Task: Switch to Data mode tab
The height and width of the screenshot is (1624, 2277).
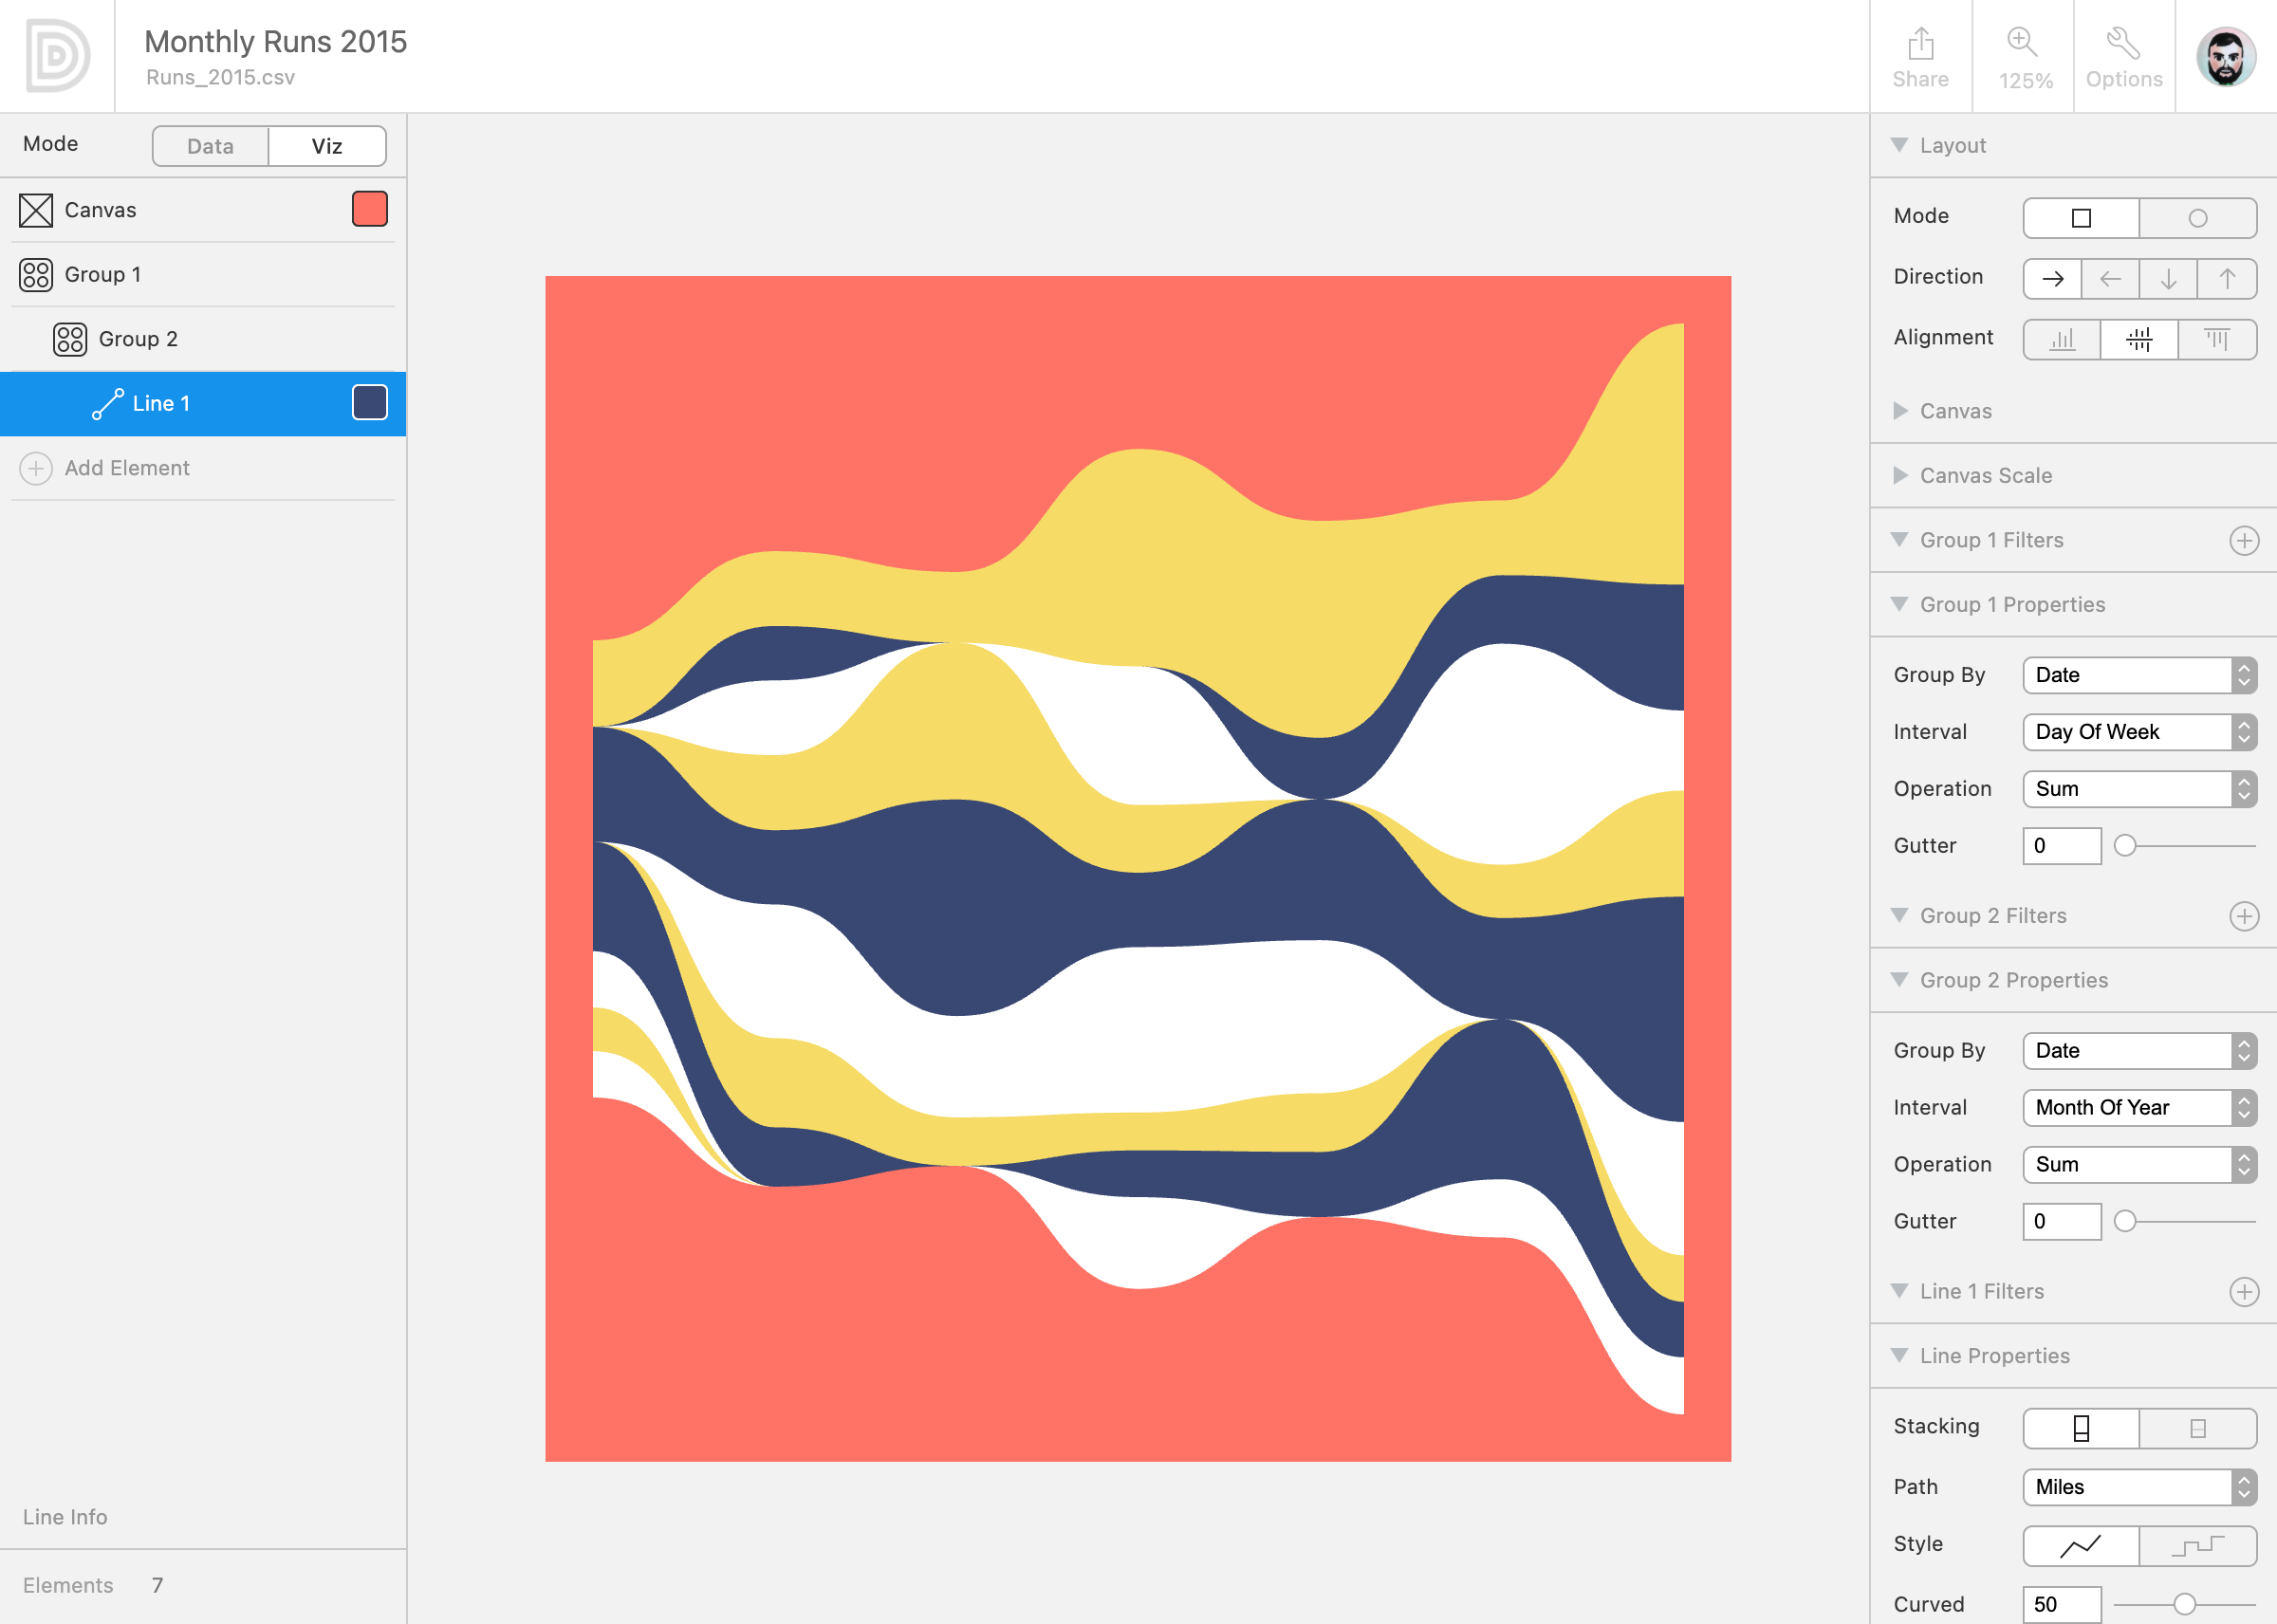Action: (210, 146)
